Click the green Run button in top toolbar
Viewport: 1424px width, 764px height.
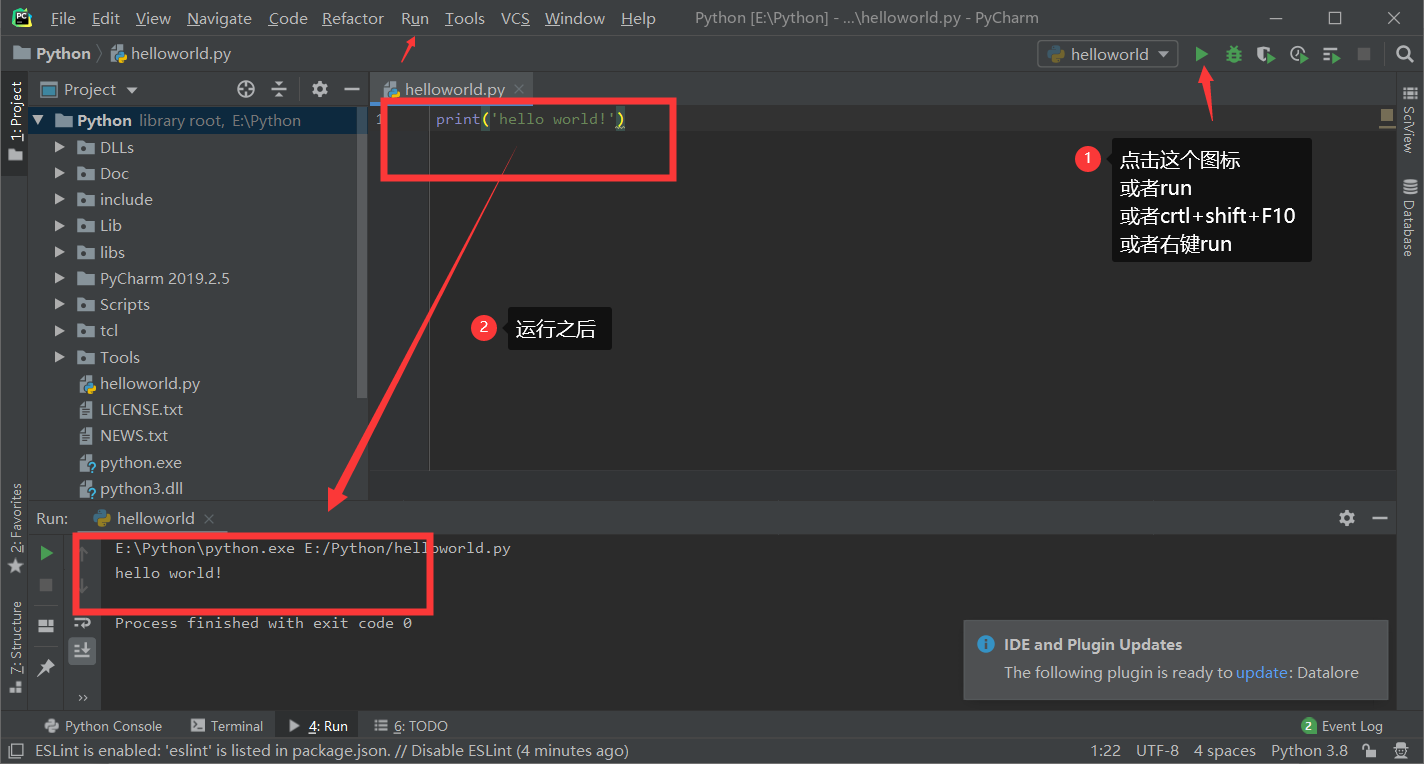click(x=1202, y=54)
